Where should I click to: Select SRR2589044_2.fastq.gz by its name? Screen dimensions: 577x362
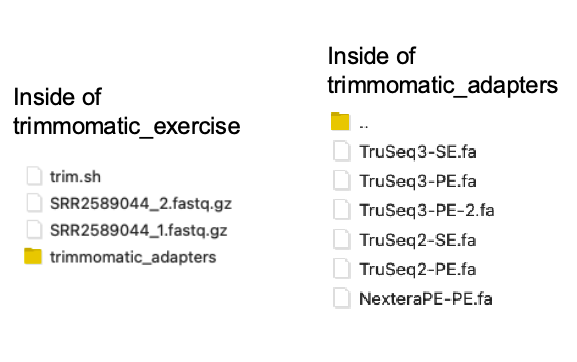[x=141, y=203]
